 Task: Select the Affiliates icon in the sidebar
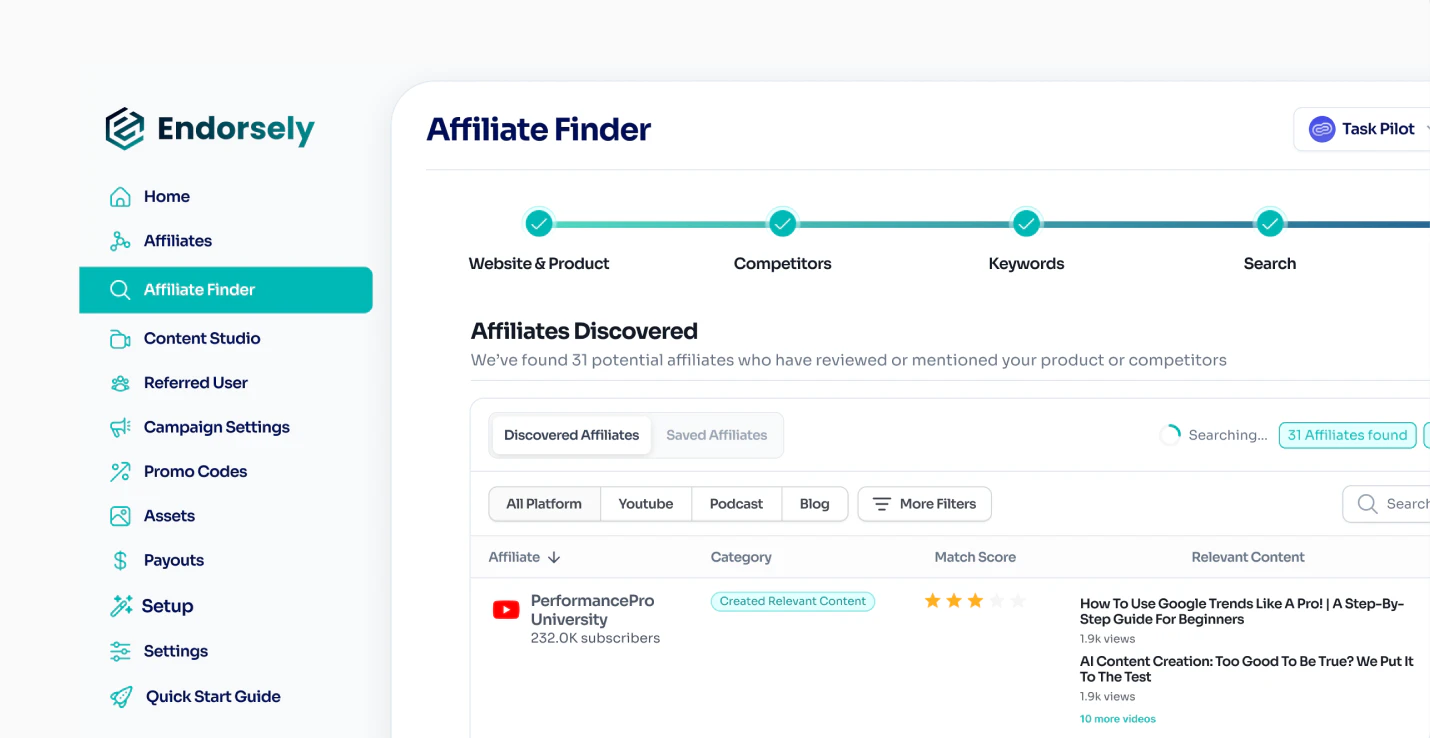click(119, 240)
